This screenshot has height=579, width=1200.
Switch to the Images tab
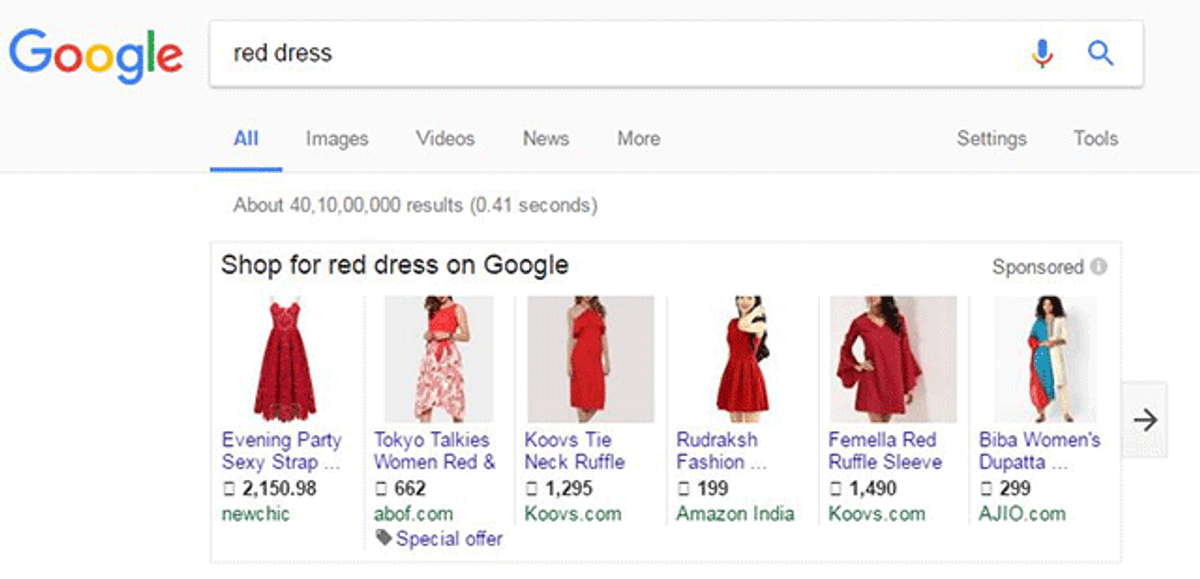(x=337, y=139)
